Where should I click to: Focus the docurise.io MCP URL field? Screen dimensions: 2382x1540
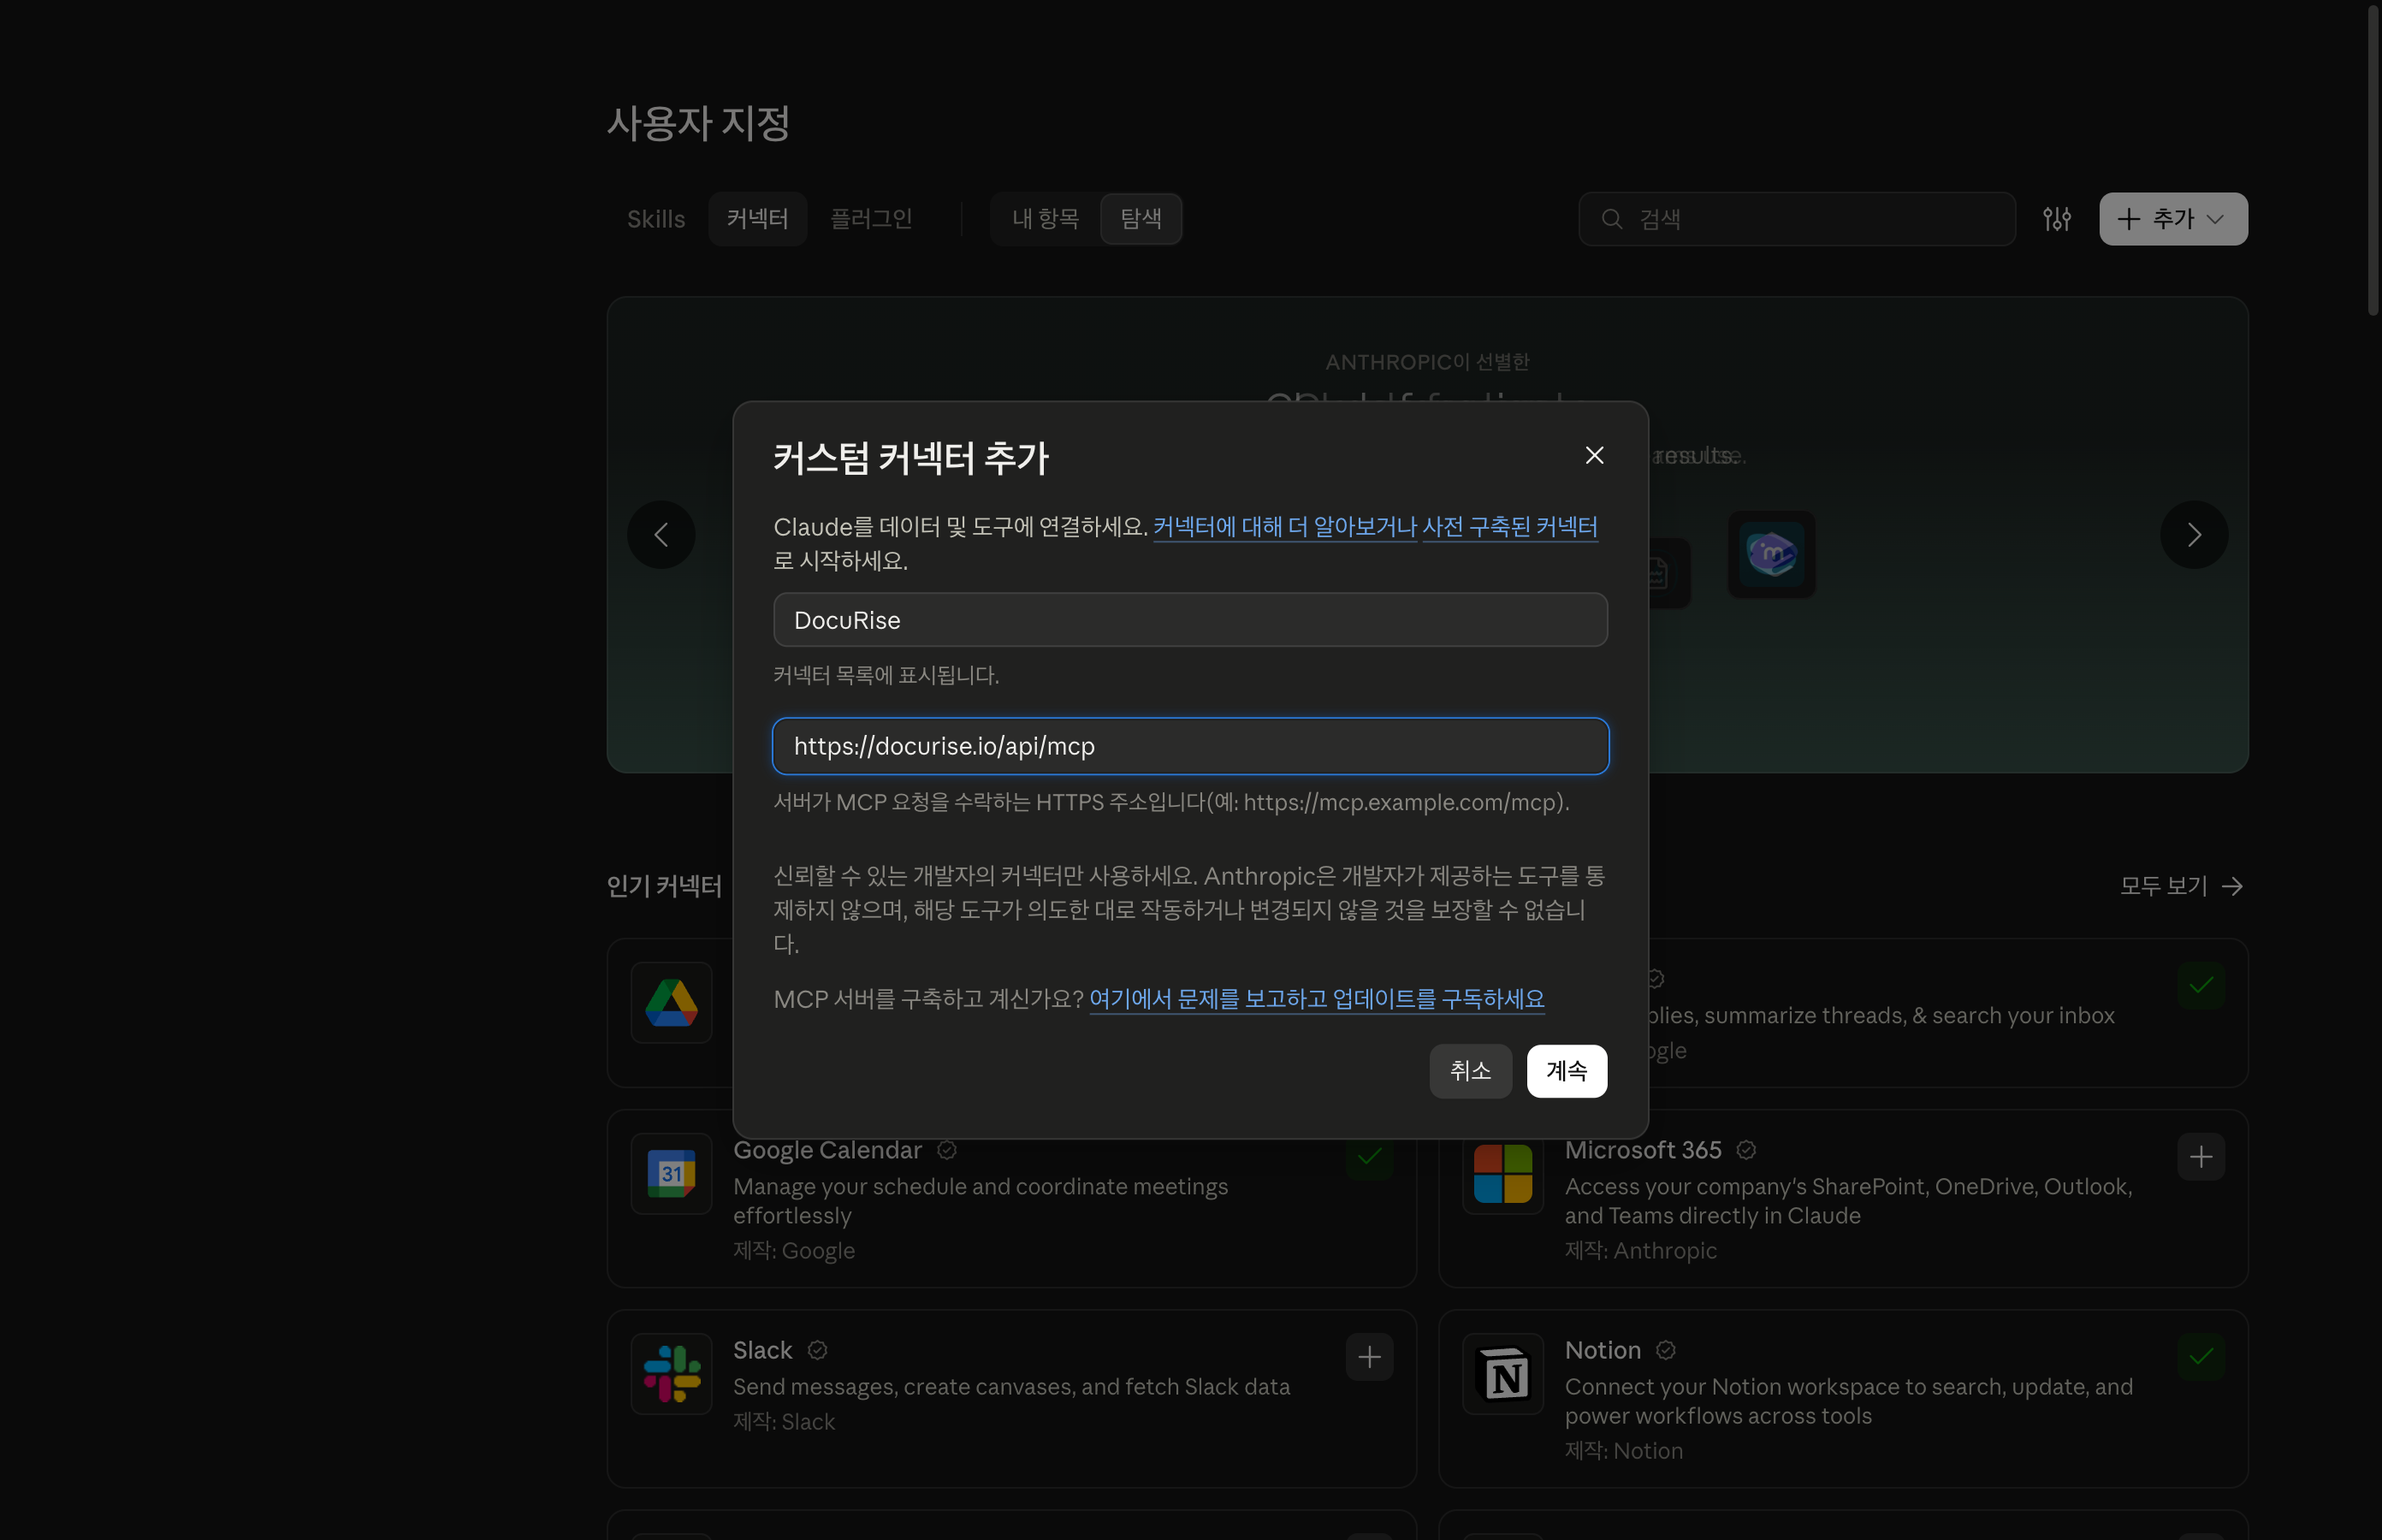1190,745
